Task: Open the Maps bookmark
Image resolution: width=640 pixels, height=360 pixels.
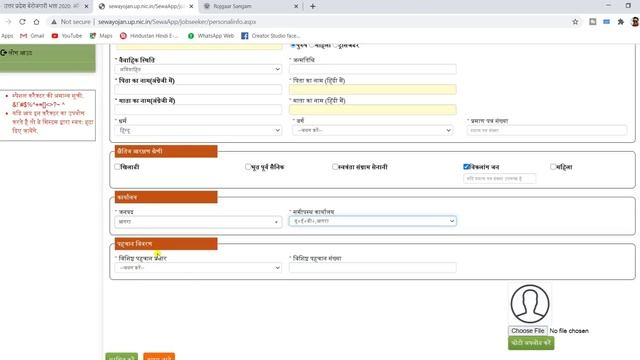Action: point(101,36)
